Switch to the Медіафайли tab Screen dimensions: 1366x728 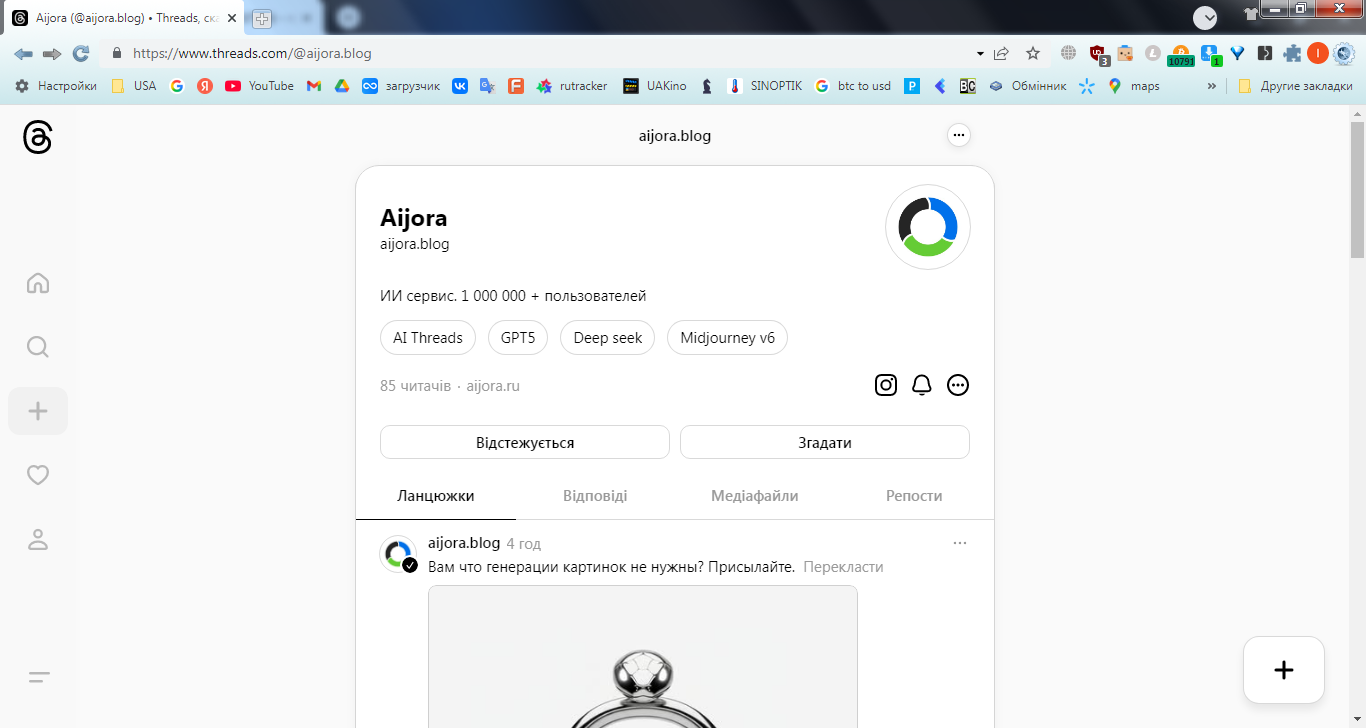point(755,496)
